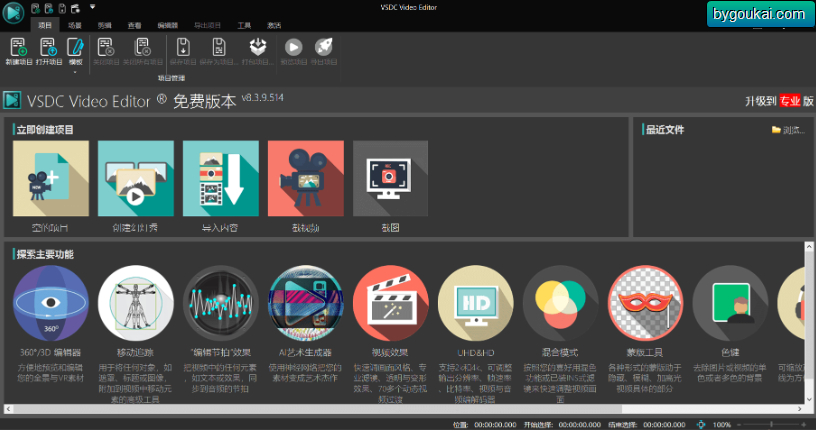Switch to the 工具 ribbon tab
Viewport: 816px width, 431px height.
pos(244,25)
